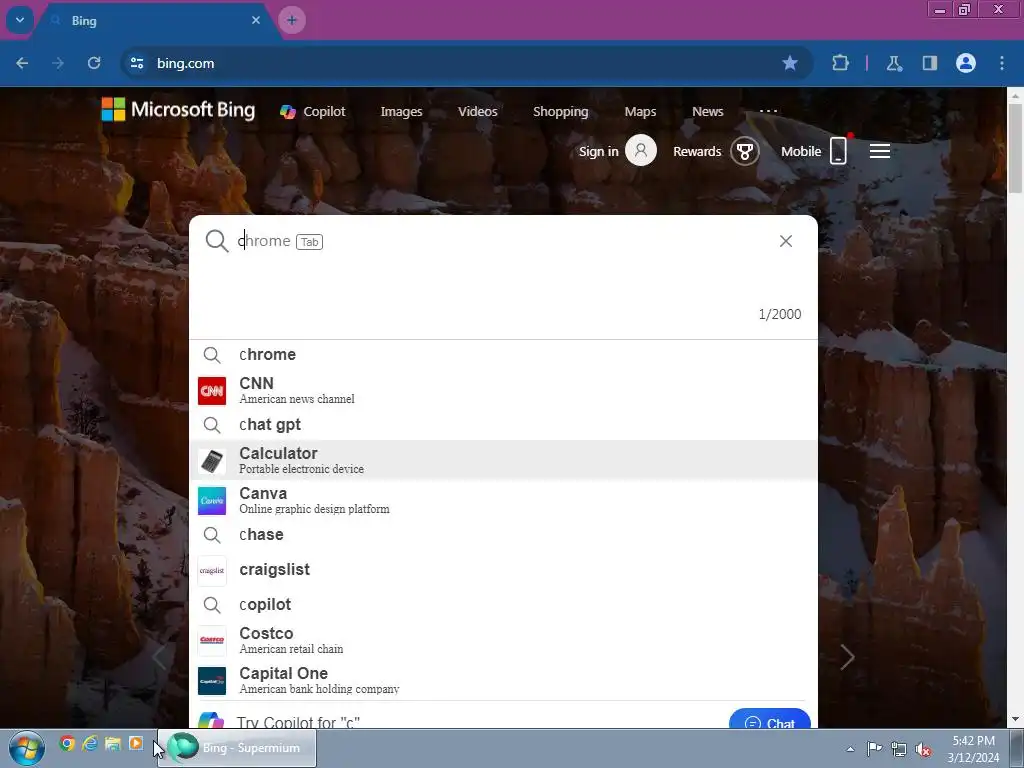Go forward using the toolbar arrow
This screenshot has width=1024, height=768.
click(x=58, y=63)
